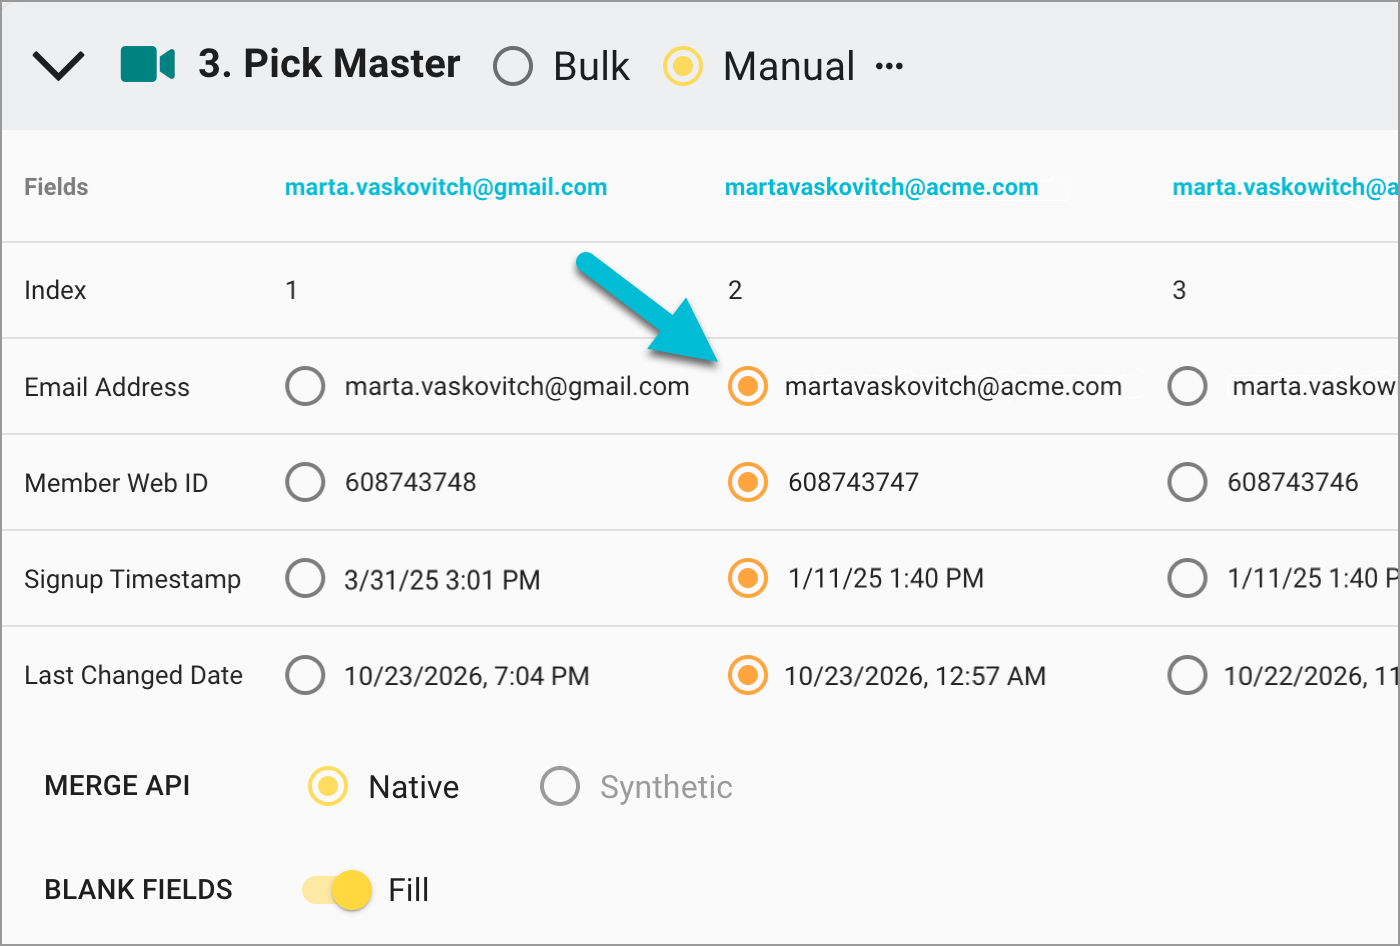
Task: Select the Bulk radio option
Action: [513, 66]
